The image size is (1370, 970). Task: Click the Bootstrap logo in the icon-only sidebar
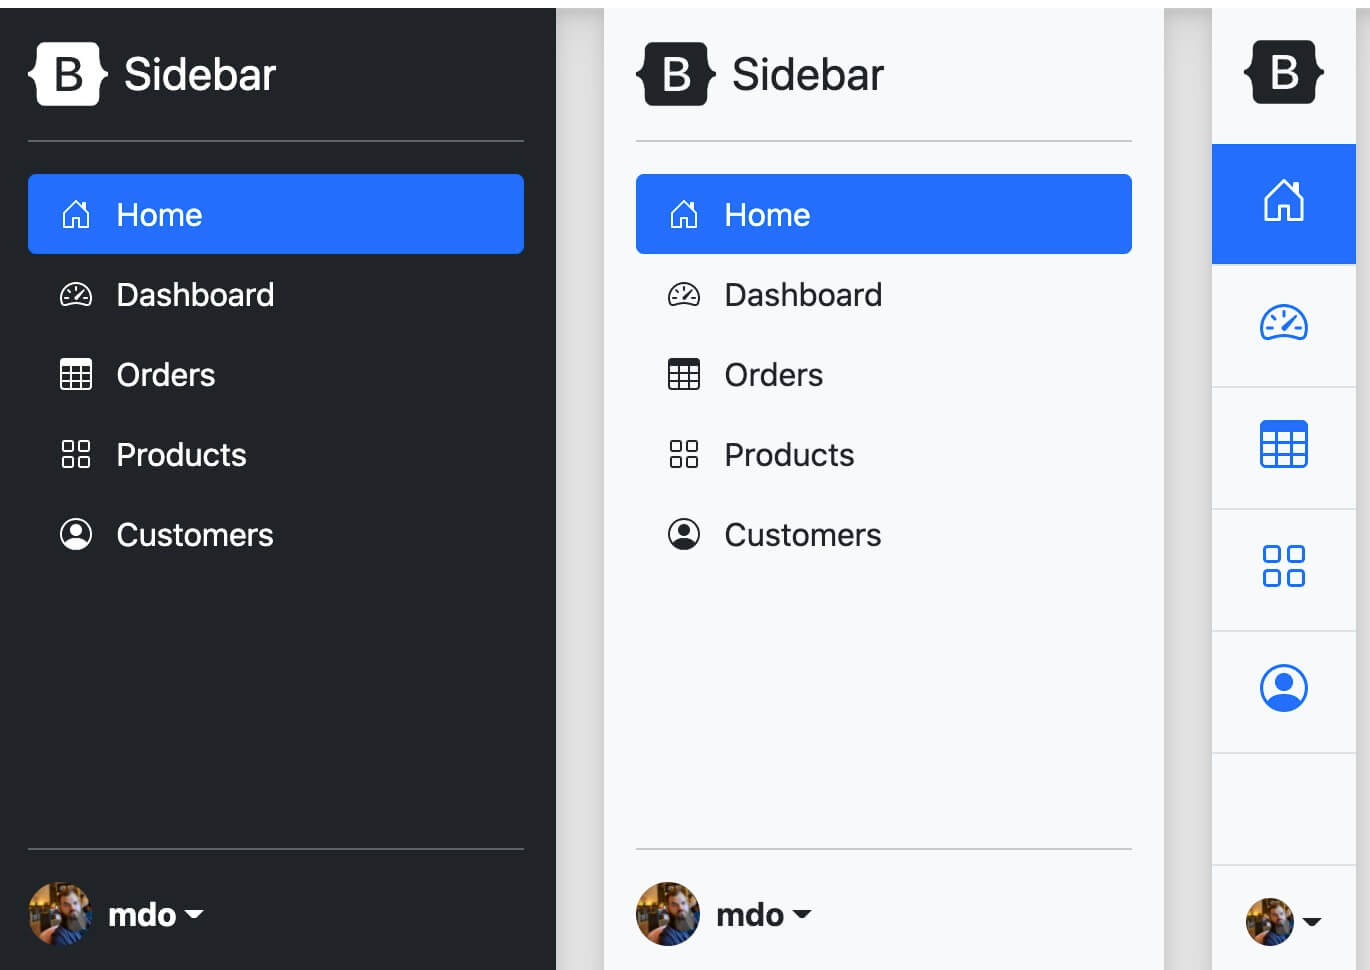[x=1284, y=73]
